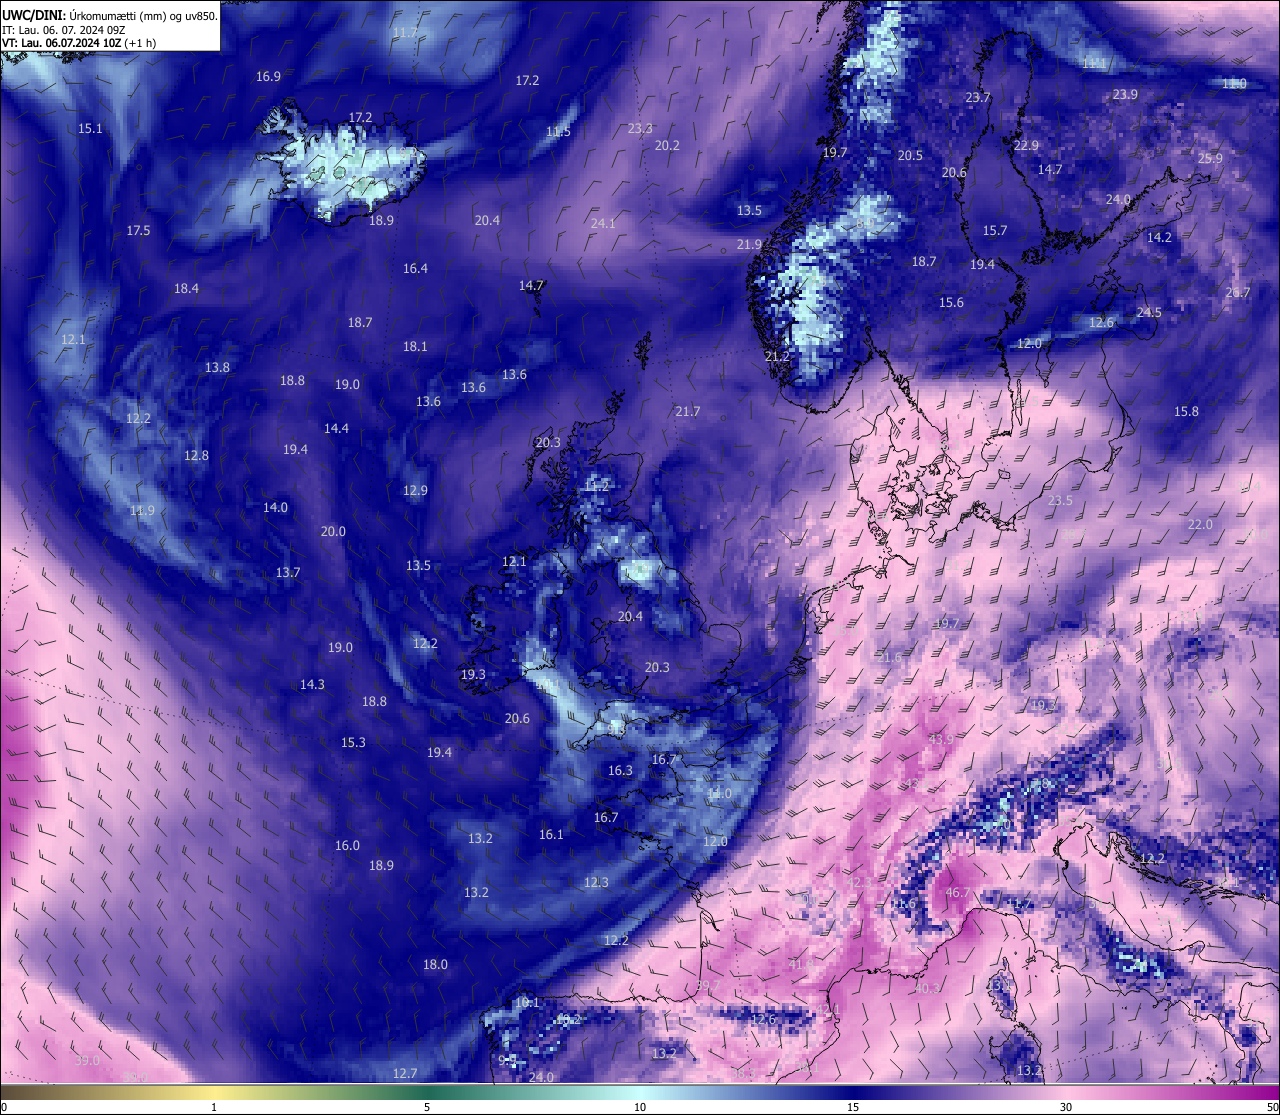The height and width of the screenshot is (1115, 1280).
Task: Click the 22.9 value on the map
Action: [1026, 145]
